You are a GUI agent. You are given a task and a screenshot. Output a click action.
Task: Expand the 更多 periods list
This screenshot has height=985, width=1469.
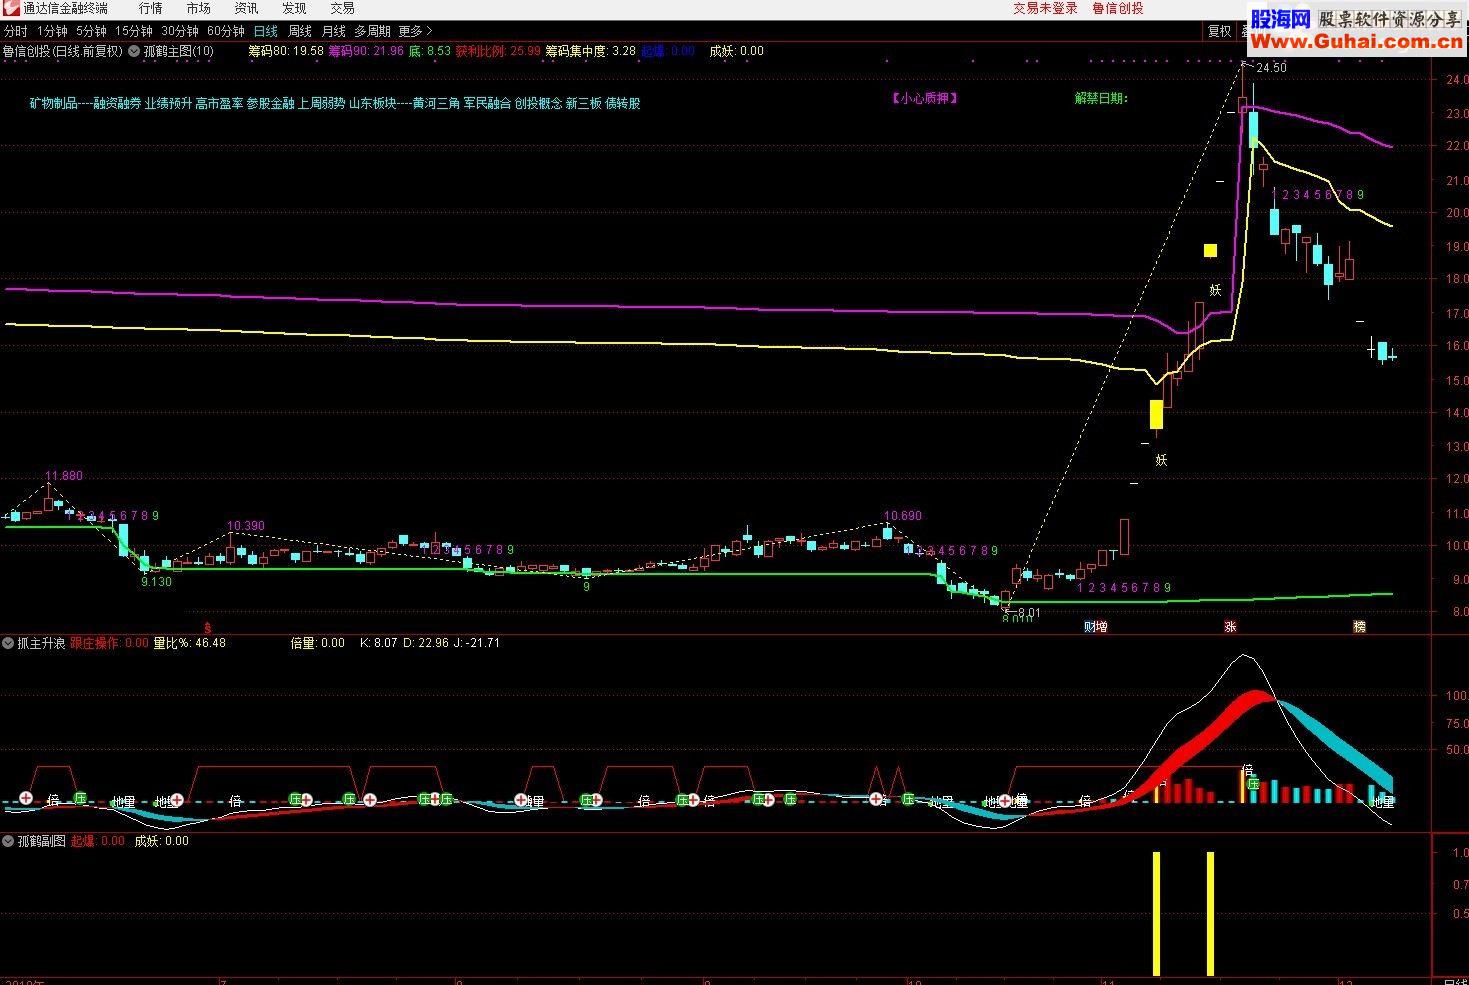pos(415,31)
